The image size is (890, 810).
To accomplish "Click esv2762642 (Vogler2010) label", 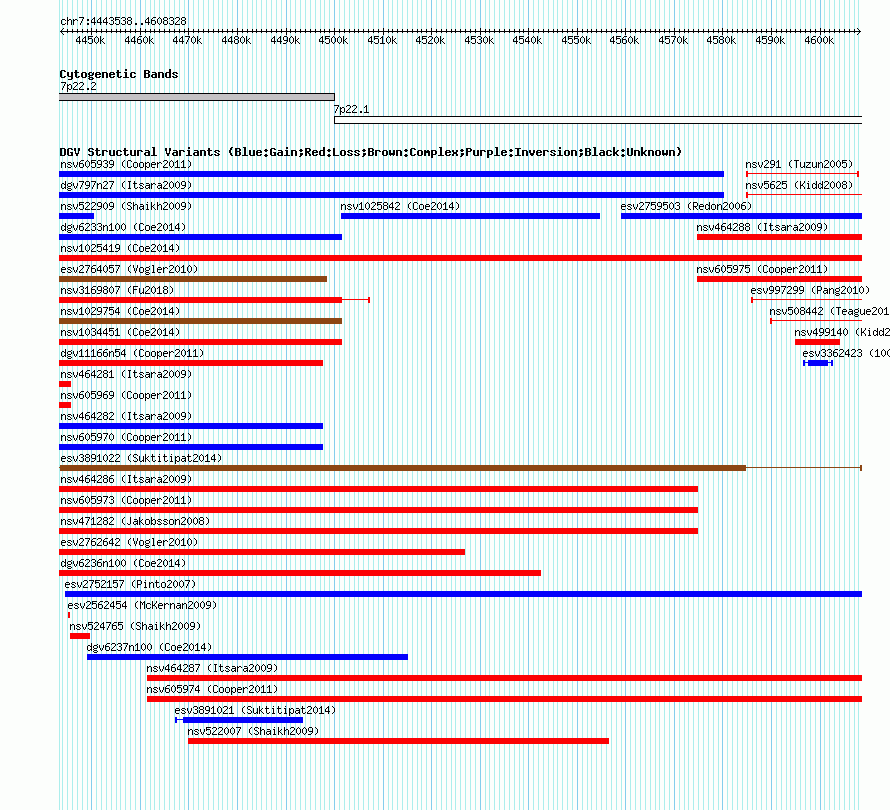I will (129, 542).
